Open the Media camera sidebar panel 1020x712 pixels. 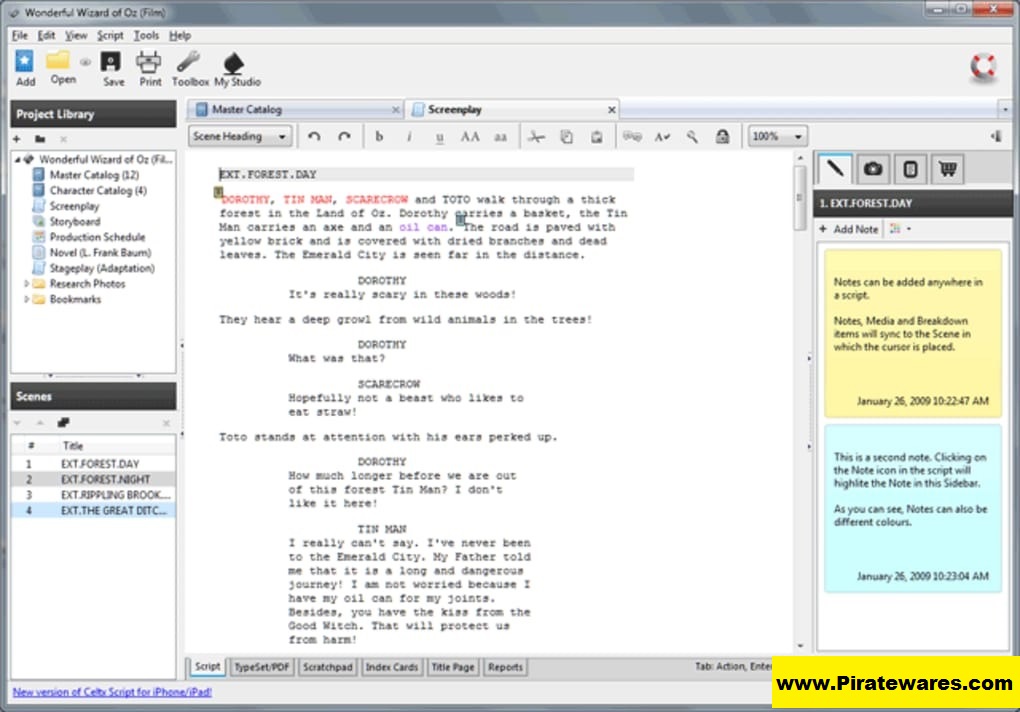[x=873, y=169]
